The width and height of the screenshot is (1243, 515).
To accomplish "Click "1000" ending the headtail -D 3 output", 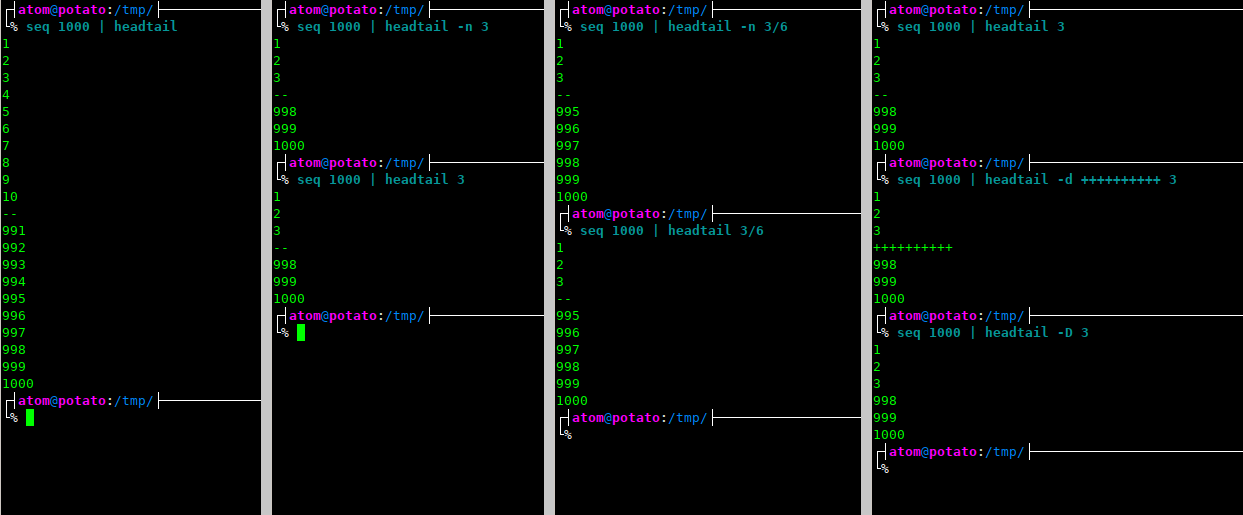I will [889, 435].
